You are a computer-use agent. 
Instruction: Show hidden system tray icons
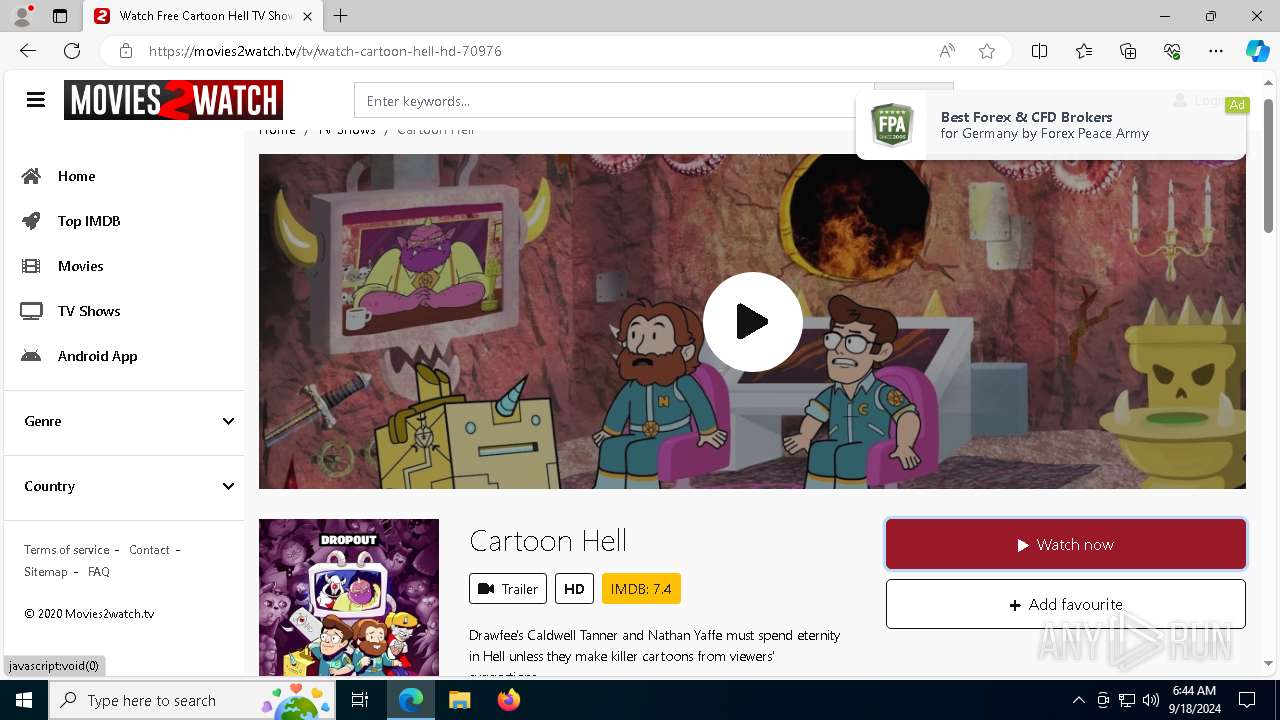click(1078, 700)
